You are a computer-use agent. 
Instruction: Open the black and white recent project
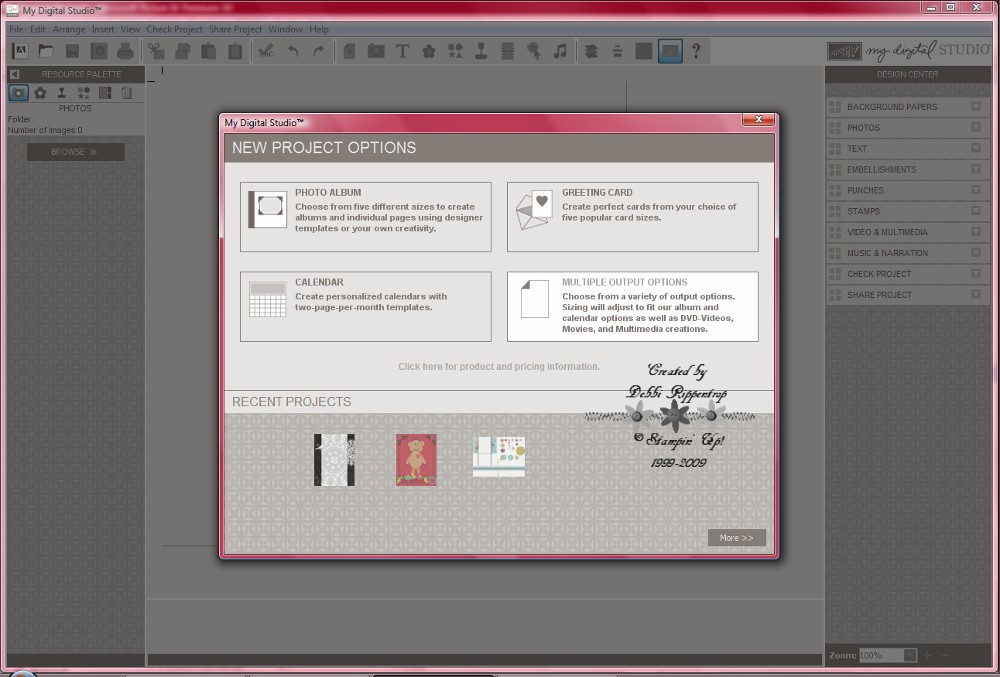[334, 460]
